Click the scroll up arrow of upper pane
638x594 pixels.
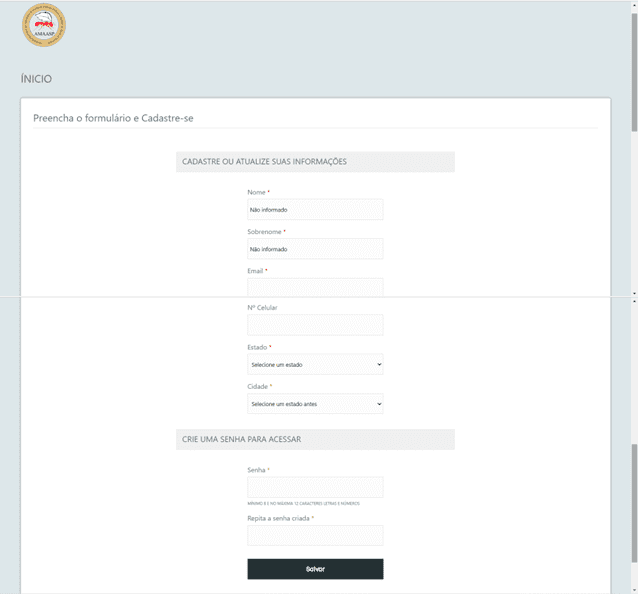pos(634,4)
